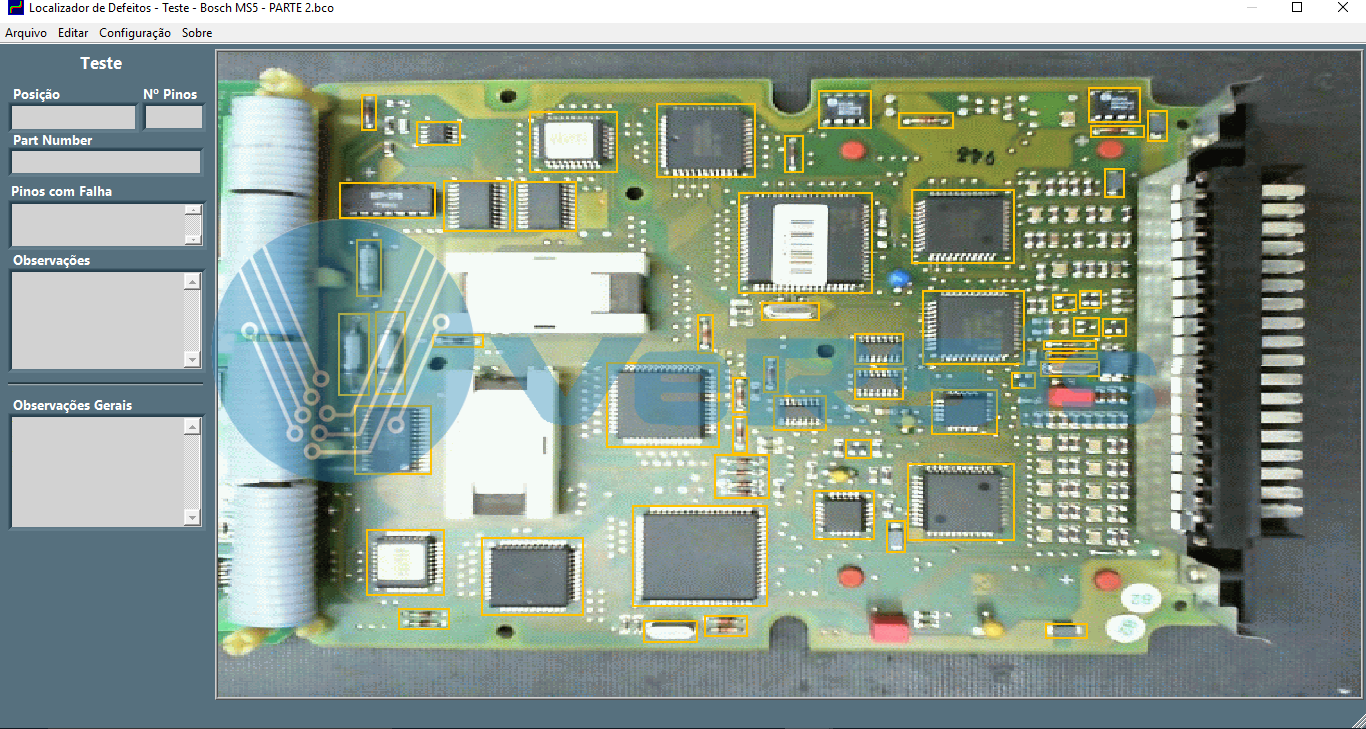Open the Sobre menu
1366x729 pixels.
(x=197, y=33)
